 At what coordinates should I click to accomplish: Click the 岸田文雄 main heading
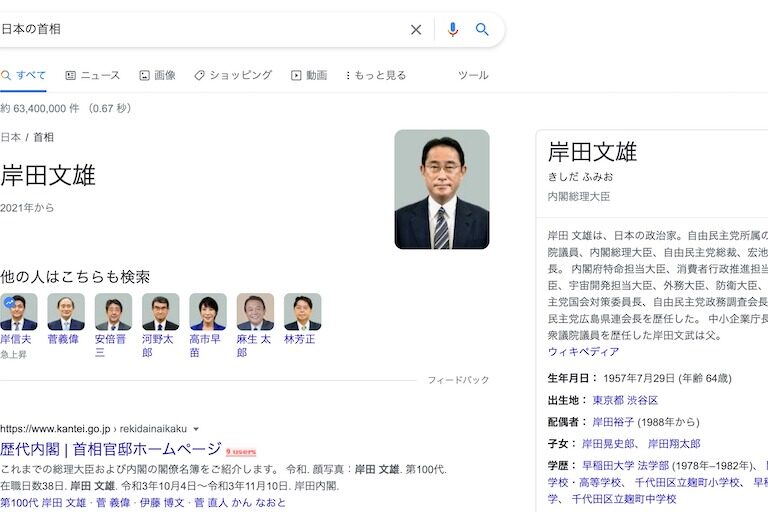pyautogui.click(x=48, y=175)
